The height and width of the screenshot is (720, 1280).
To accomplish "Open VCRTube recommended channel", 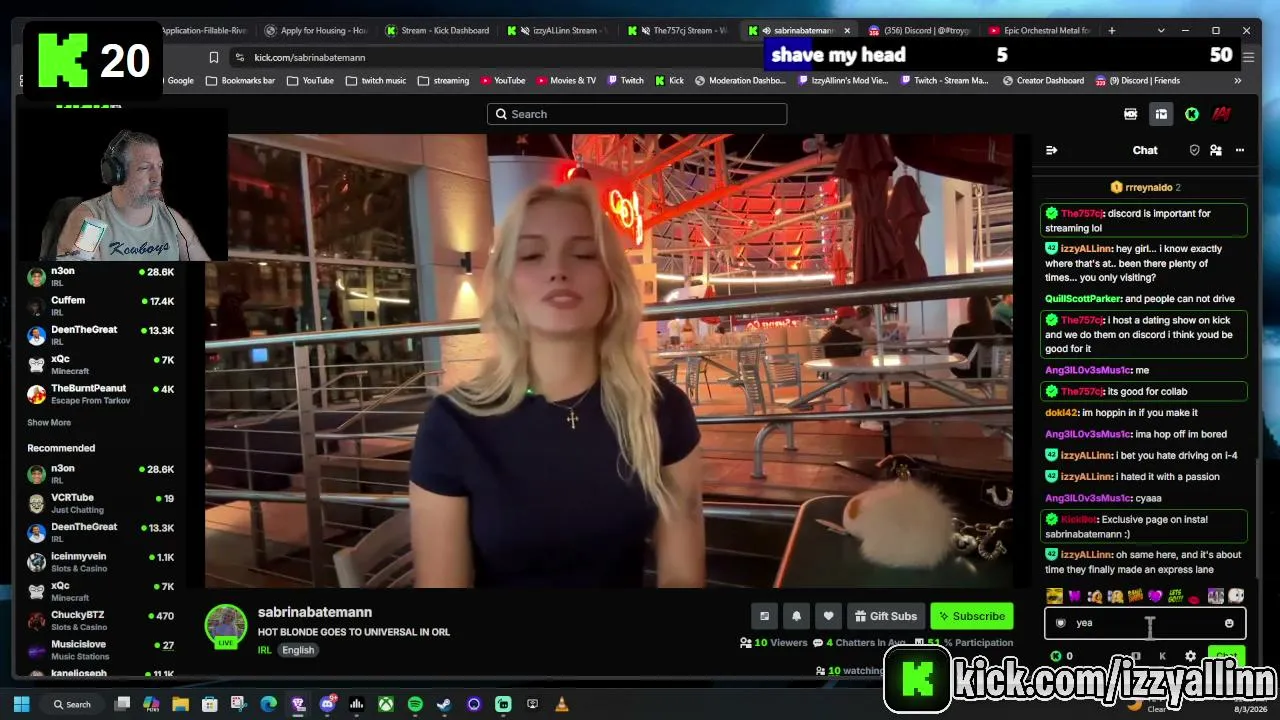I will (x=100, y=503).
